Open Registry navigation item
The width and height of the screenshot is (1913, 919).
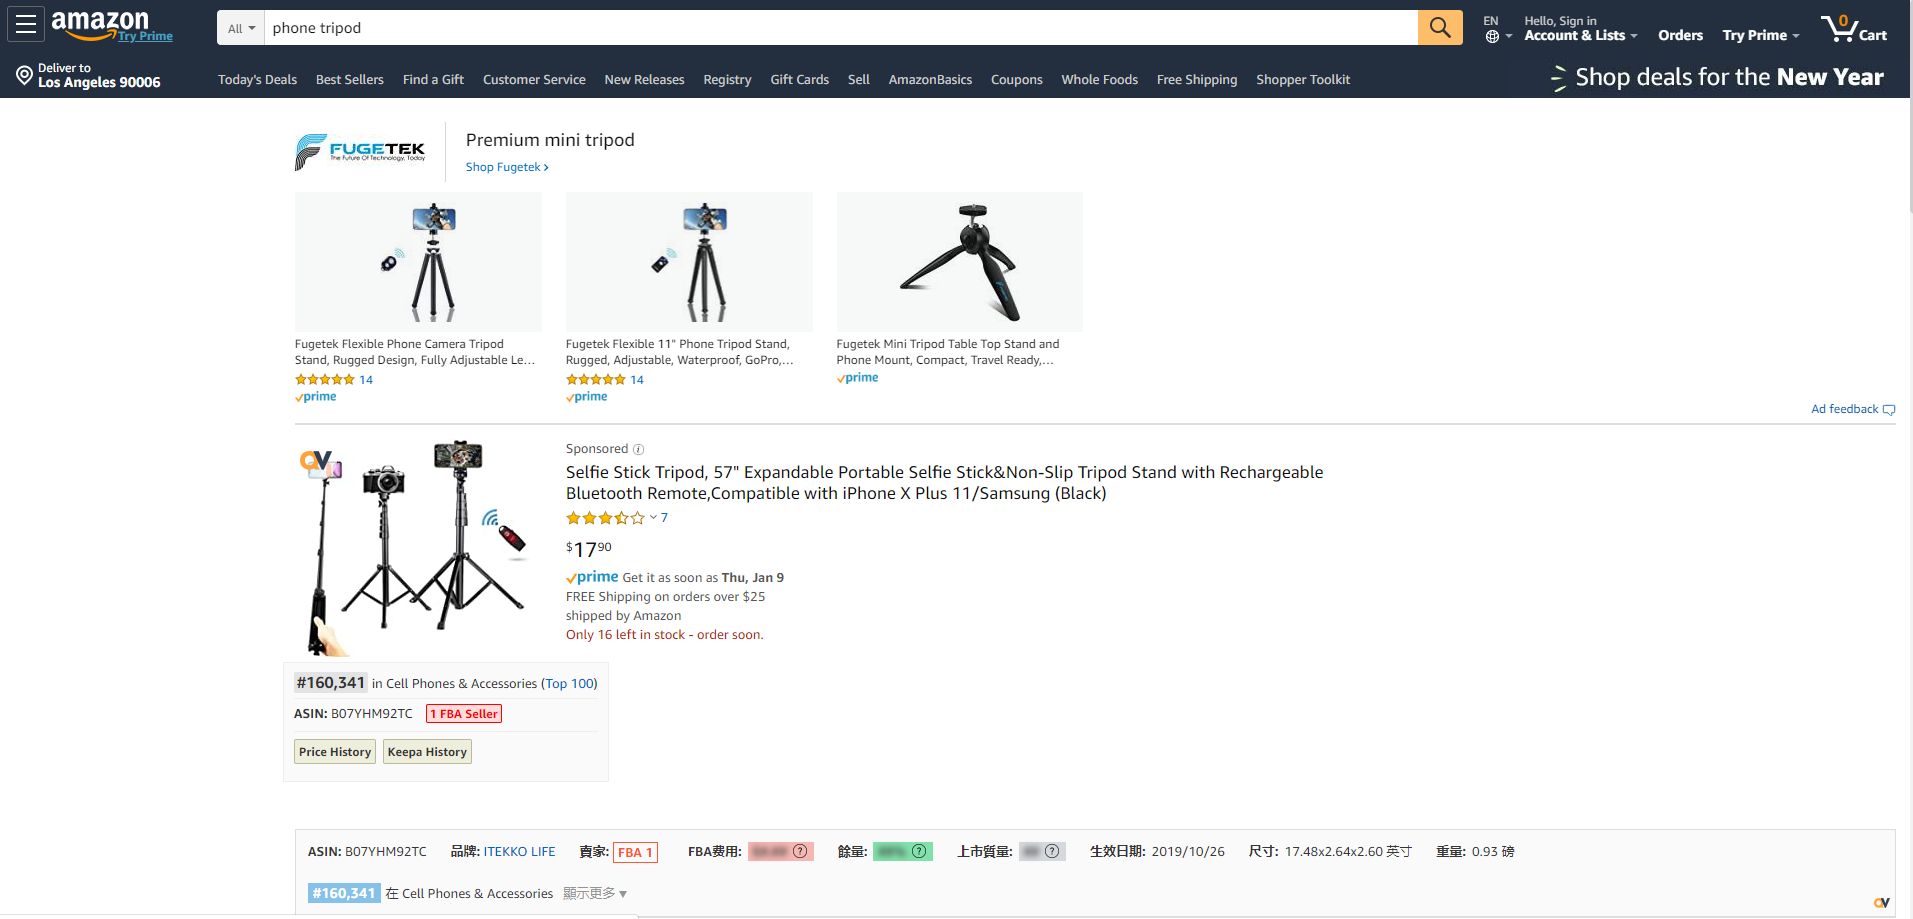[727, 80]
